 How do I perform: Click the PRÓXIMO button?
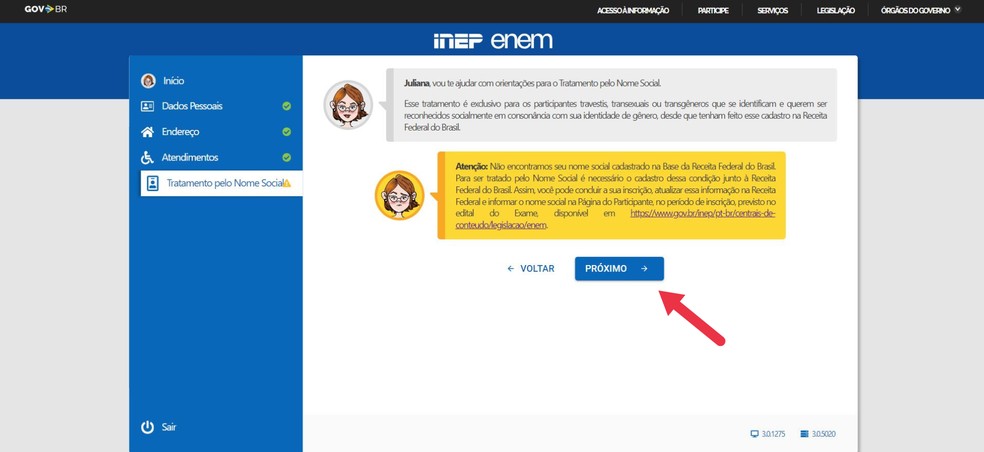pos(619,269)
